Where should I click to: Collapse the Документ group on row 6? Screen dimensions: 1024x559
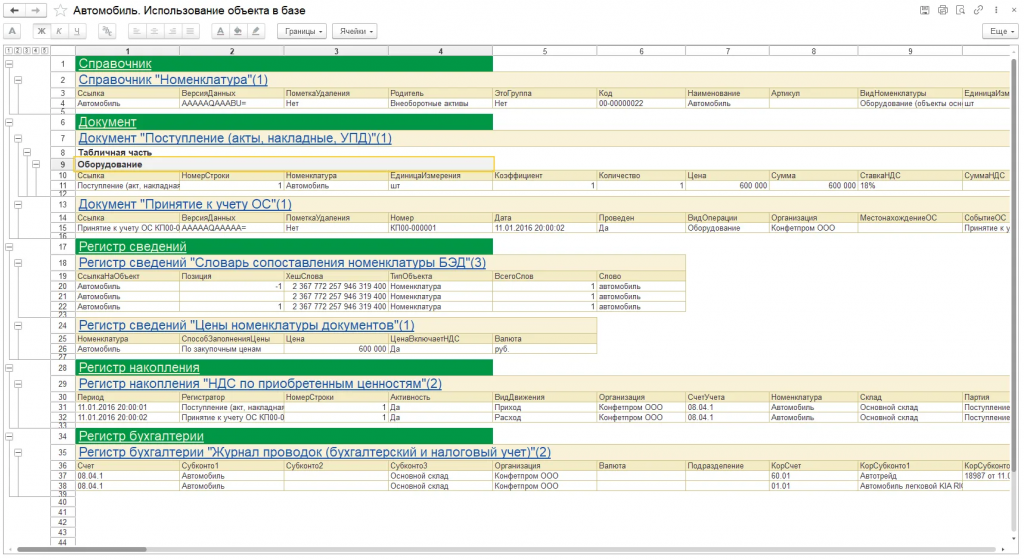coord(9,122)
